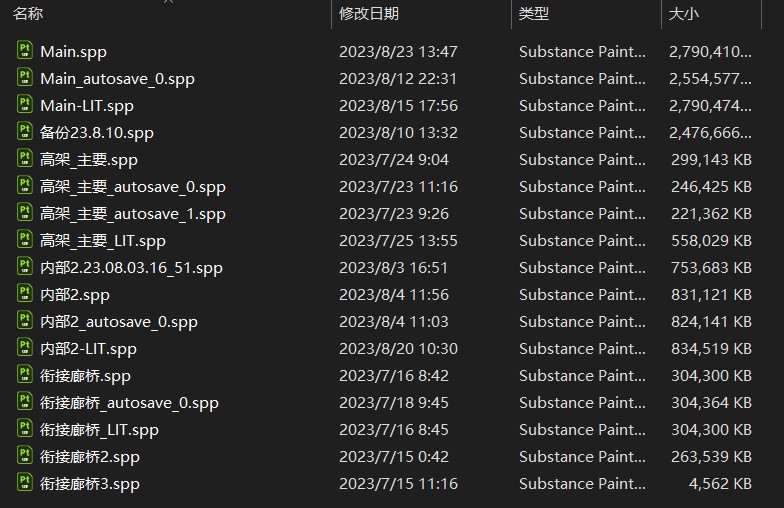
Task: Click the 内部2-LIT.spp file icon
Action: tap(25, 348)
